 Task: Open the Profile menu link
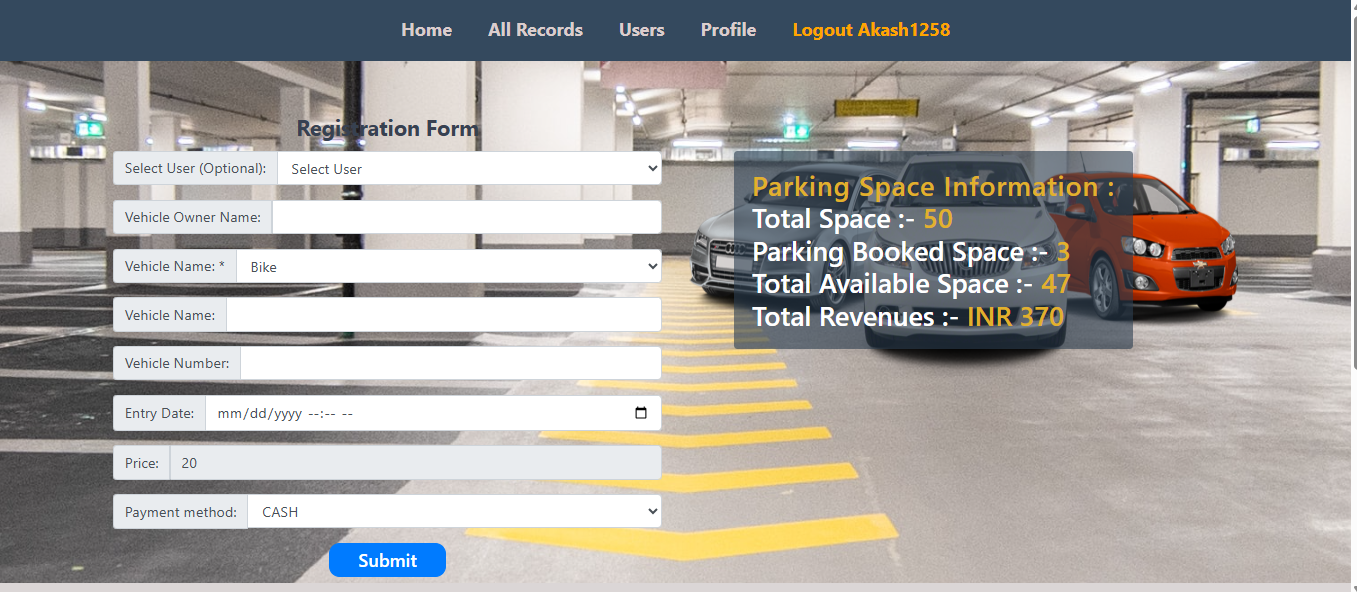pos(728,30)
